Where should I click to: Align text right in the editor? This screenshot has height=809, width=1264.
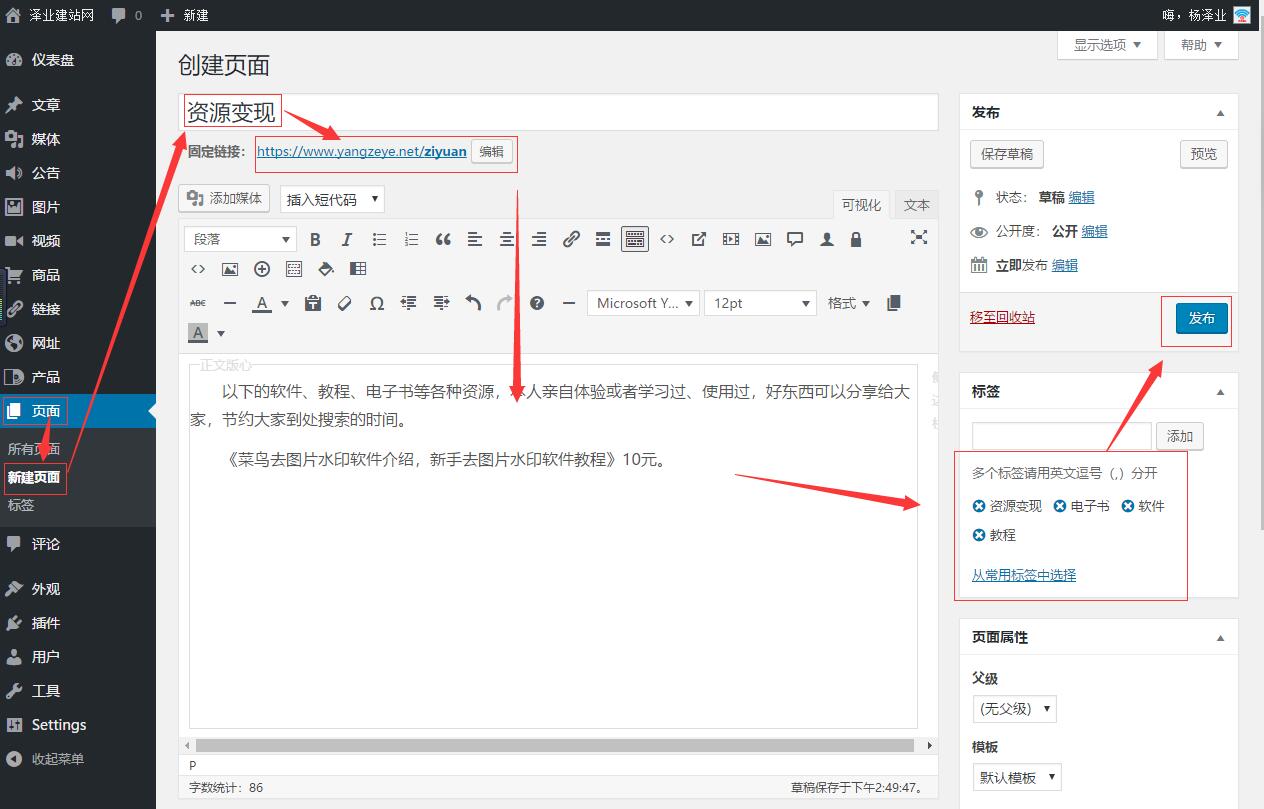(x=539, y=239)
